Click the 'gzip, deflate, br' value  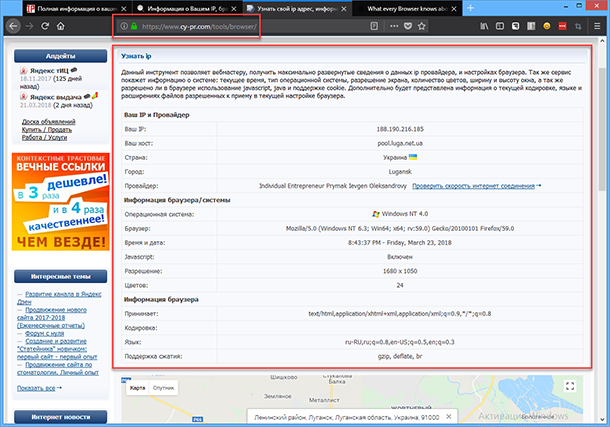[x=400, y=356]
